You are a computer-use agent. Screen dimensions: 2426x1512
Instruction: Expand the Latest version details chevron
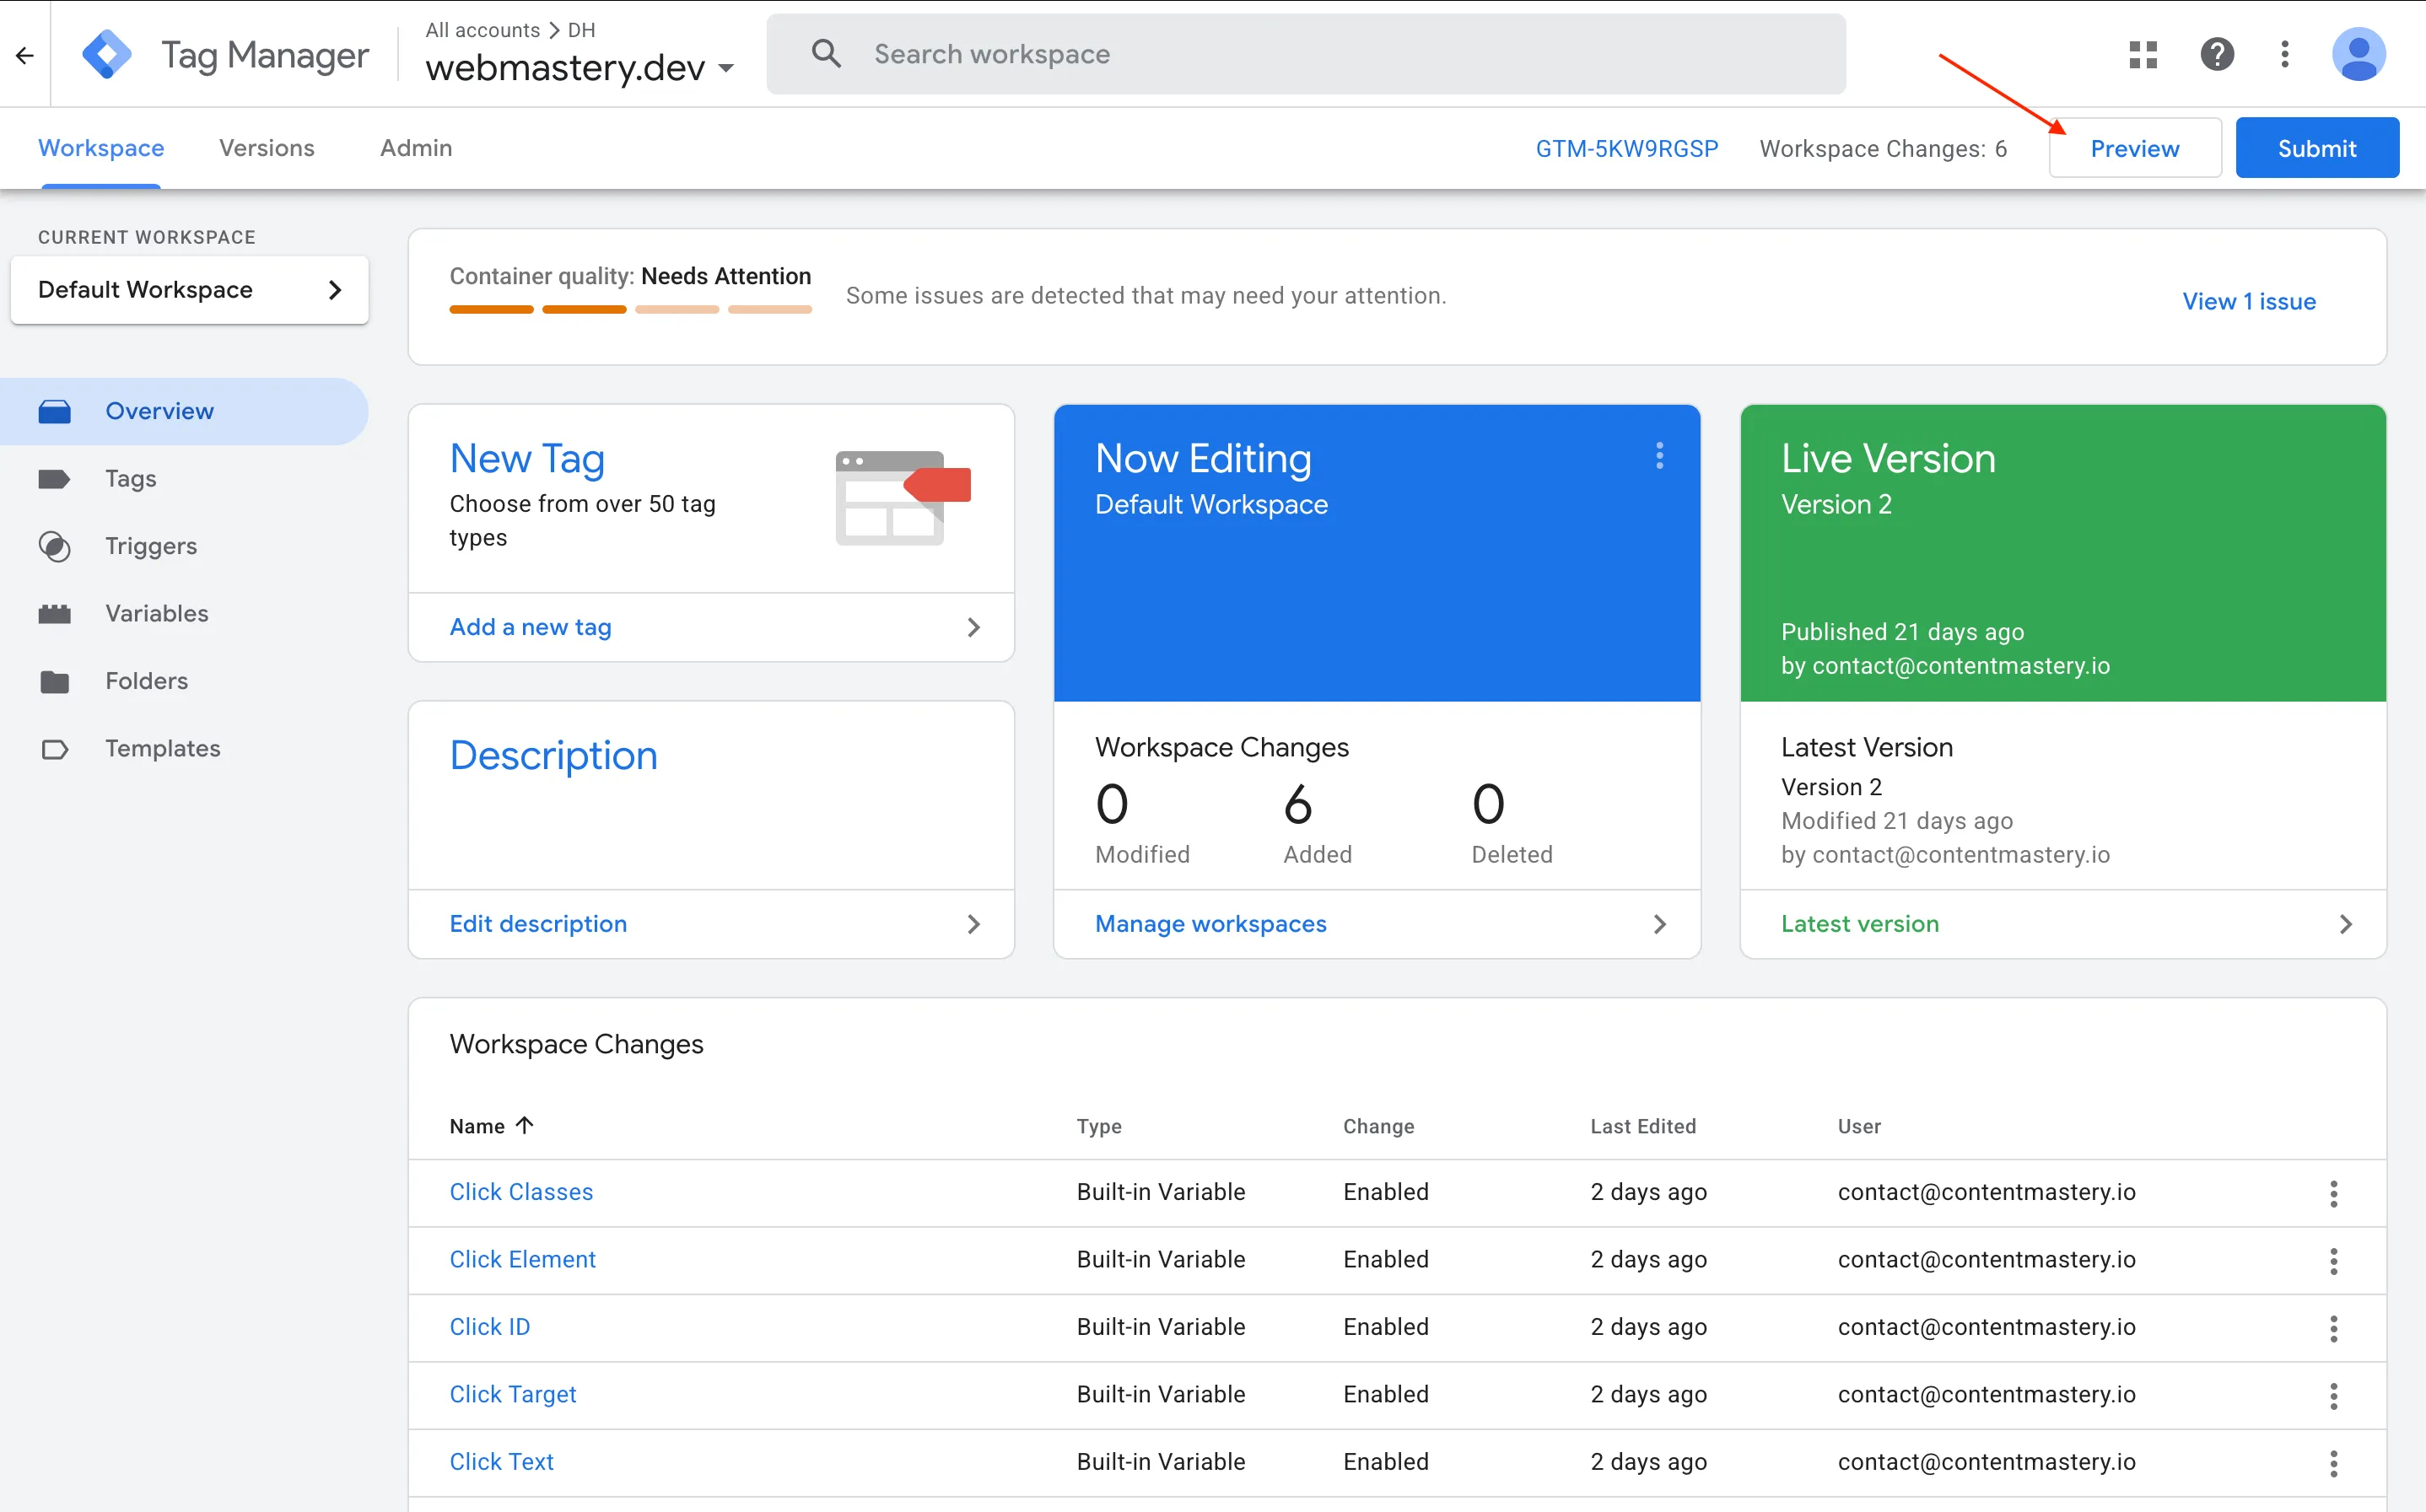pos(2346,924)
